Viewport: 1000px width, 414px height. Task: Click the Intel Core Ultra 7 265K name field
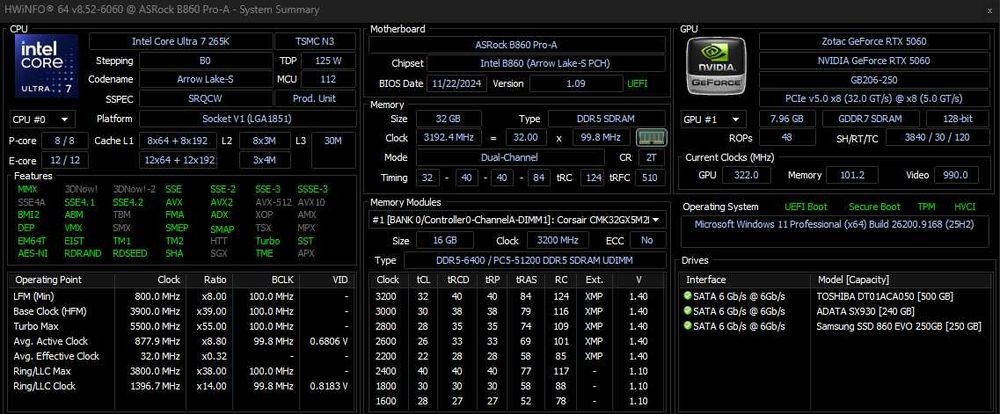[x=180, y=41]
